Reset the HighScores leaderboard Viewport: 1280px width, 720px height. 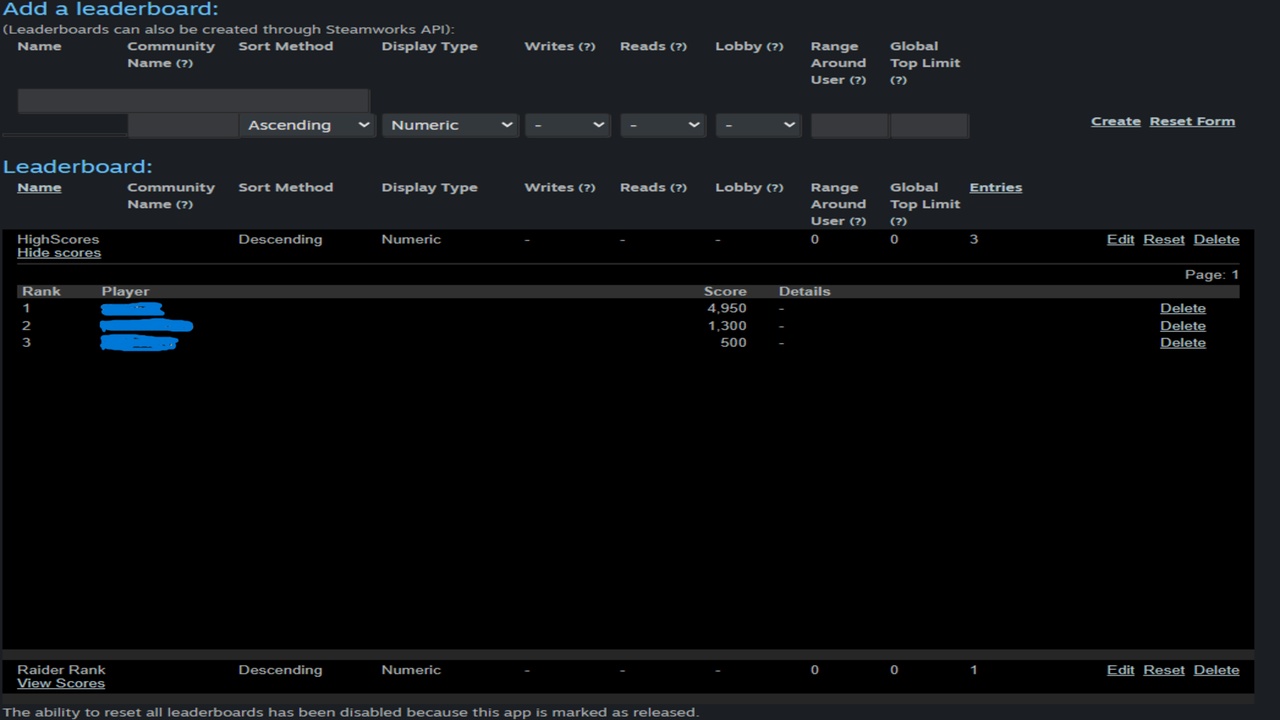point(1164,239)
